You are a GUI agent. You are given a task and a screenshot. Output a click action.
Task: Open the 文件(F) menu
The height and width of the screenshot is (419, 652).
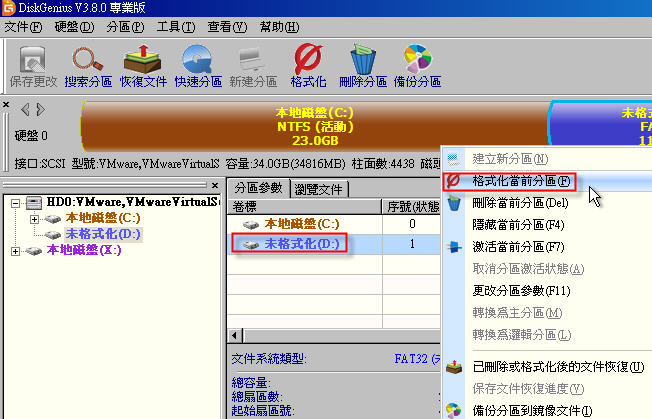(23, 27)
